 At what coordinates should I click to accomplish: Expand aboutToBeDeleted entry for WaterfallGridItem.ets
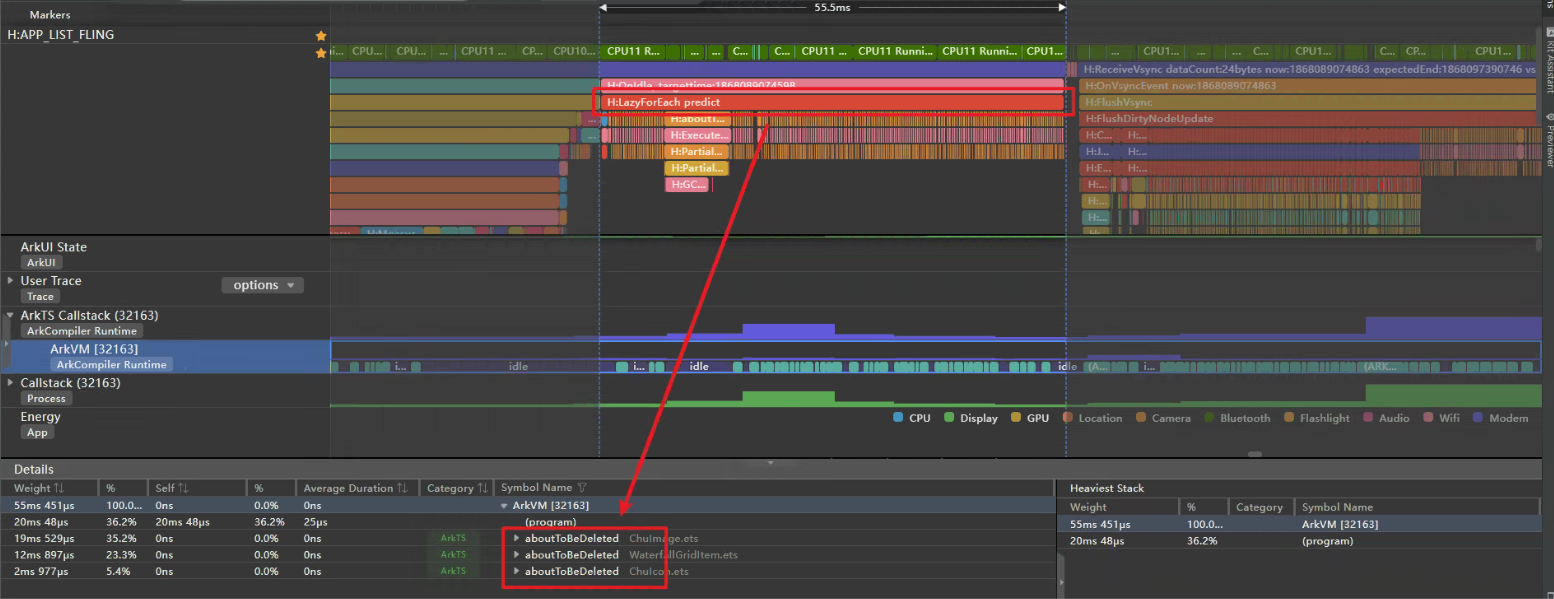517,555
